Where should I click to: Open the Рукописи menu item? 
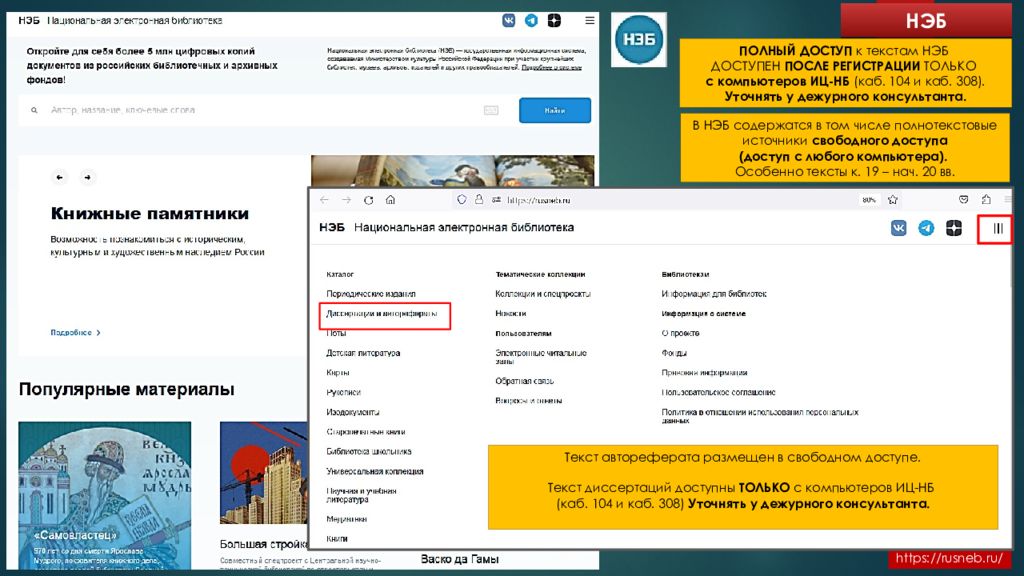(x=344, y=392)
